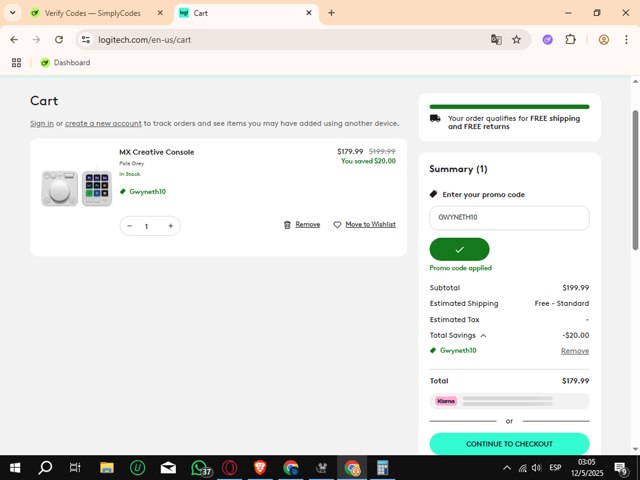Click the trash icon beside Remove
640x480 pixels.
click(287, 224)
